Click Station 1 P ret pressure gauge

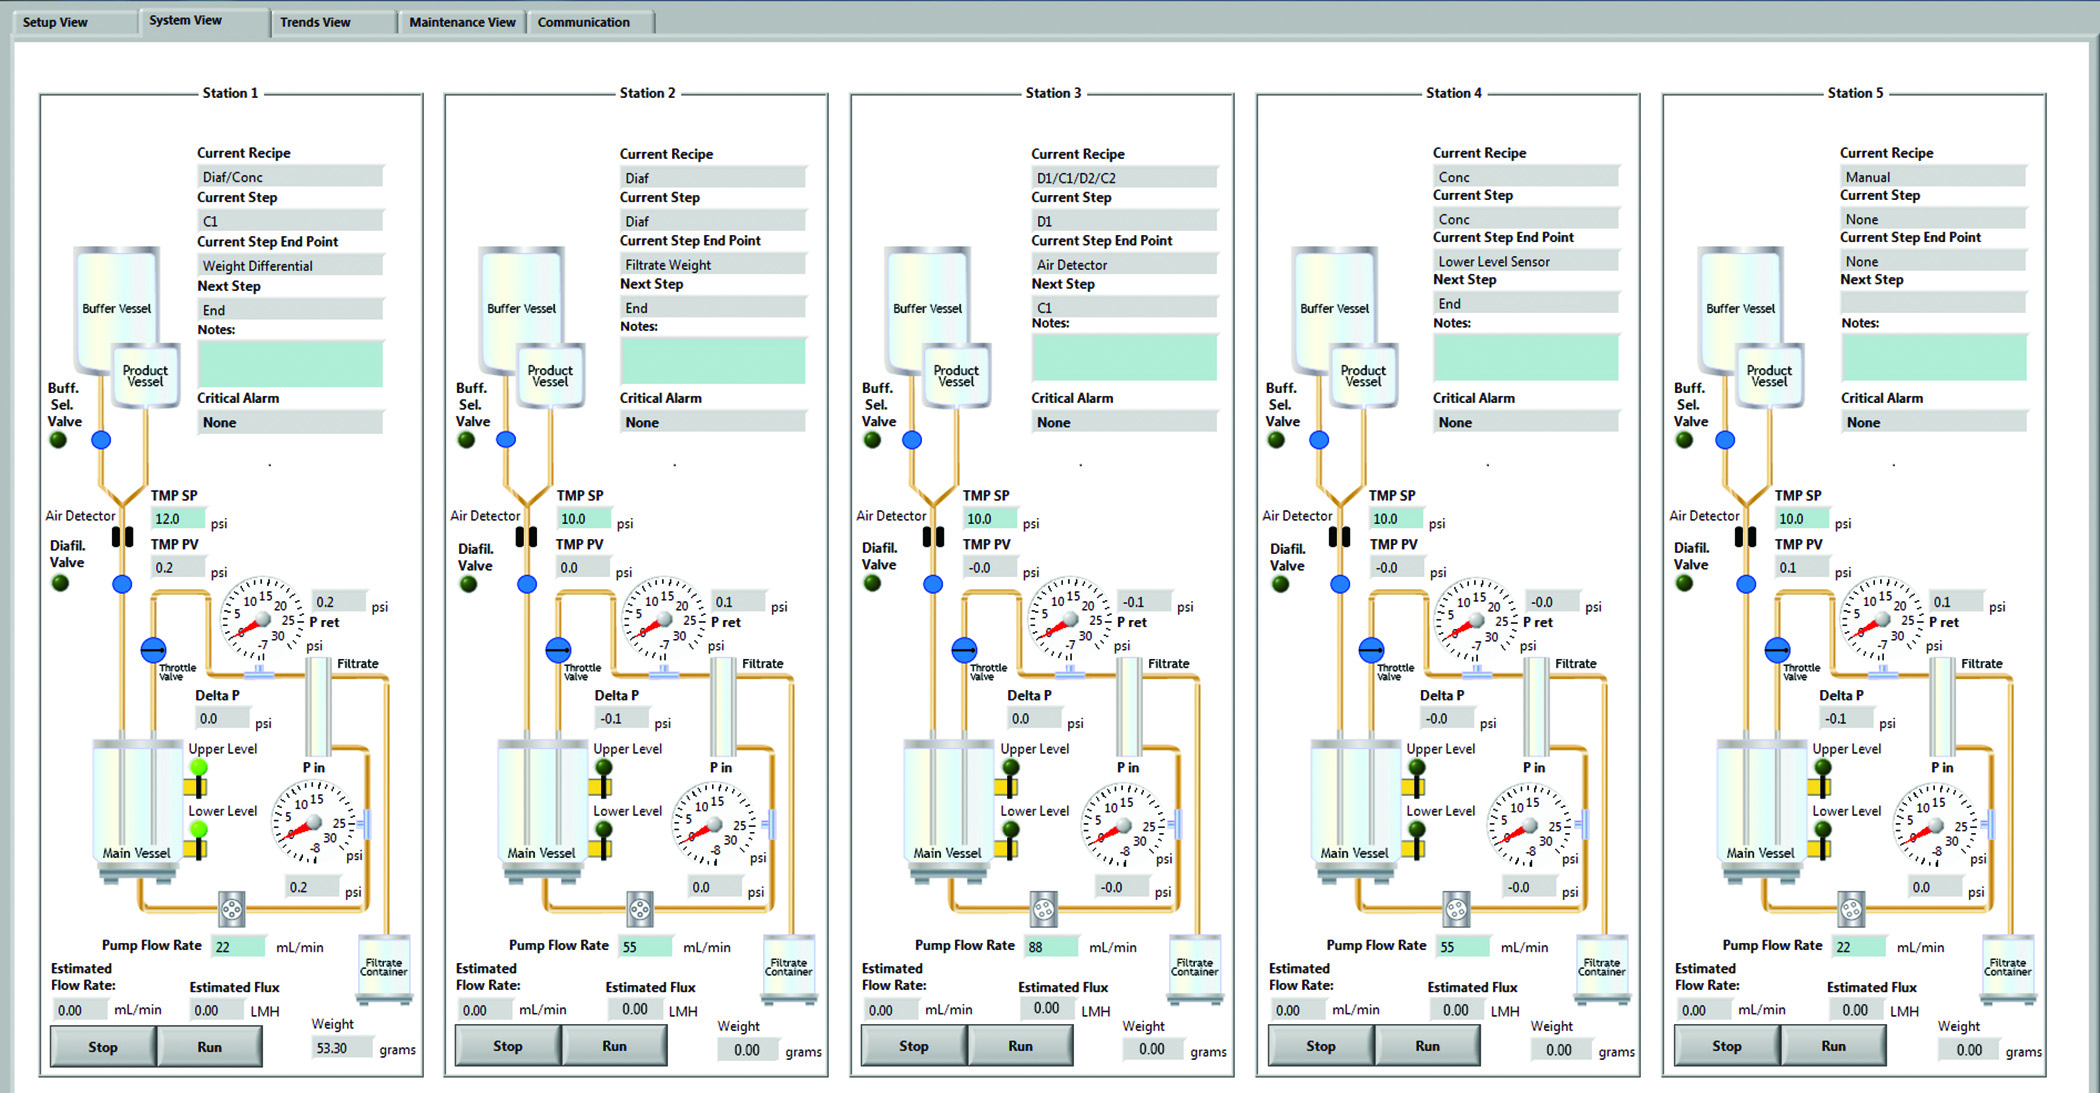tap(262, 619)
